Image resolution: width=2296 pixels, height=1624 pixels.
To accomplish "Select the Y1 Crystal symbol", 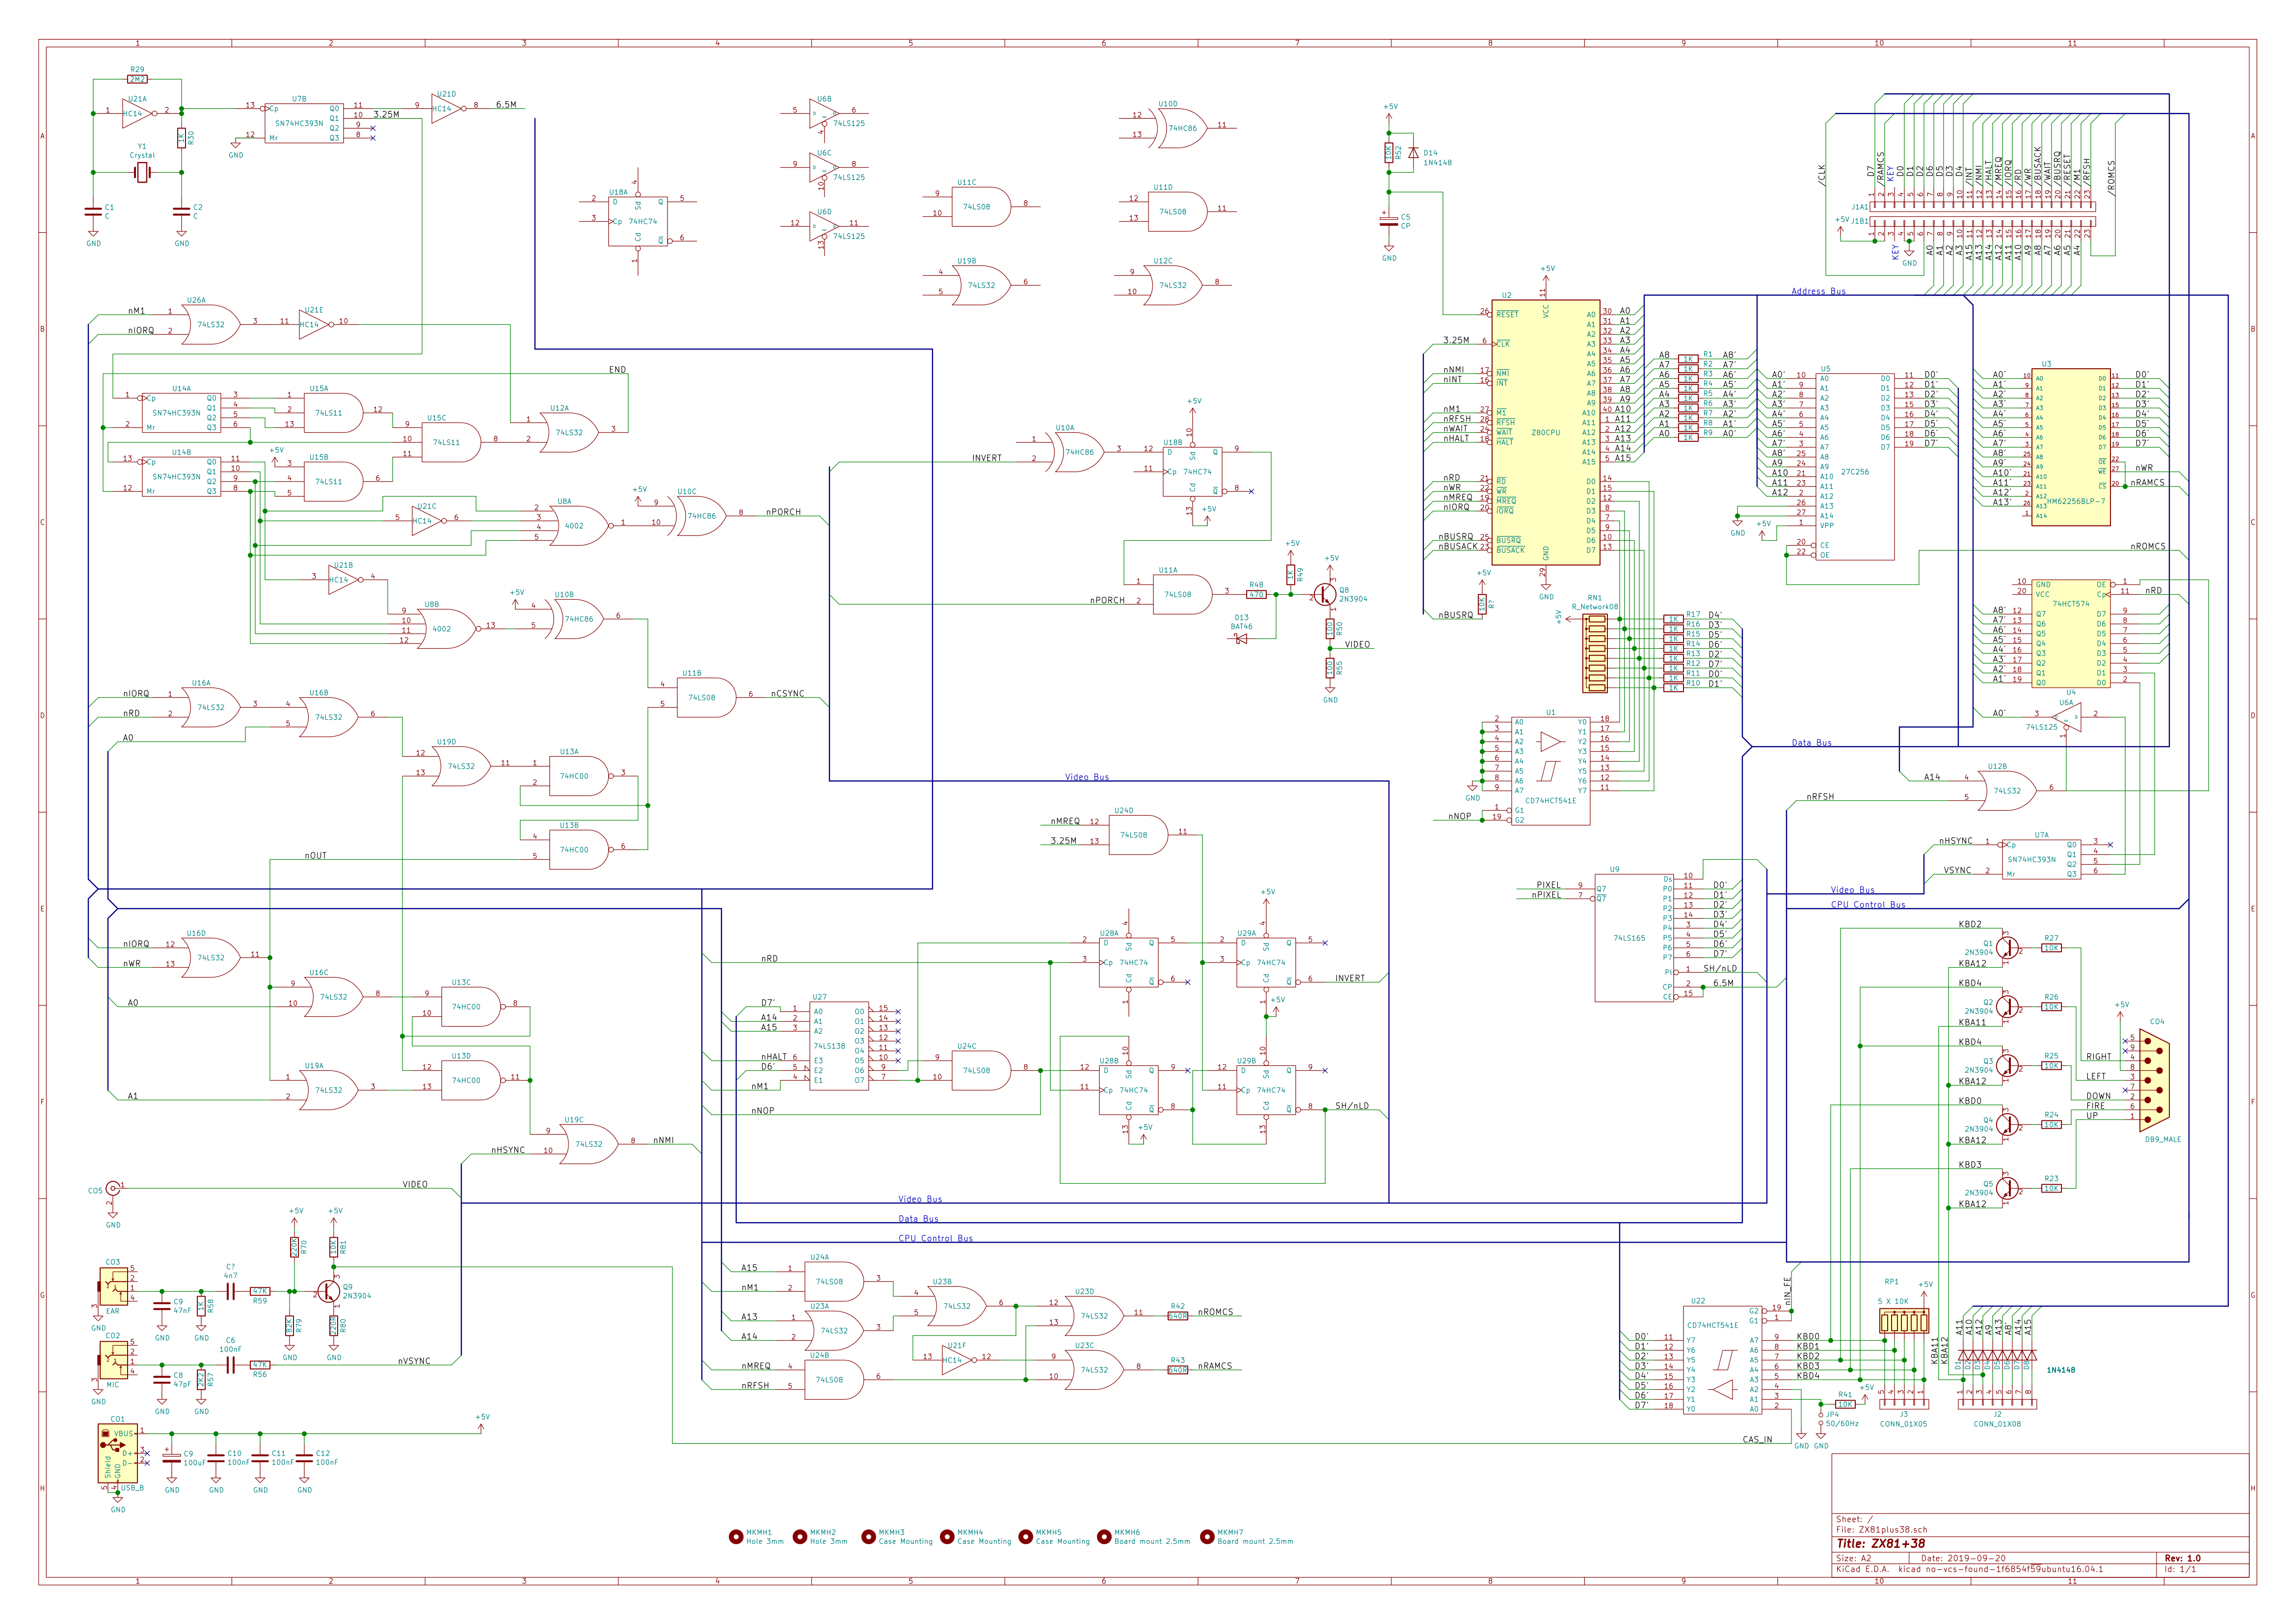I will click(x=142, y=173).
